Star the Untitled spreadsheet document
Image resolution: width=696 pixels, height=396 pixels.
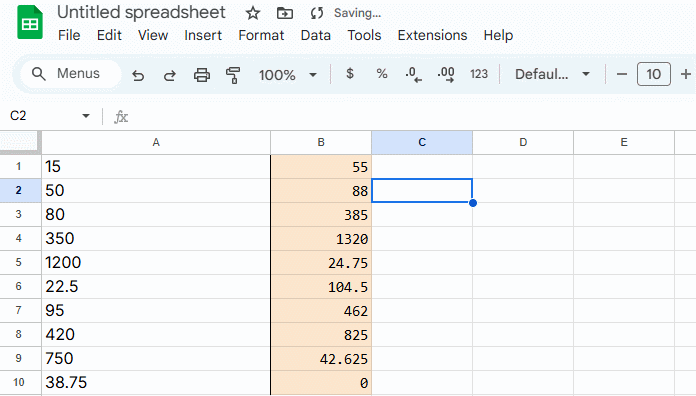[253, 13]
